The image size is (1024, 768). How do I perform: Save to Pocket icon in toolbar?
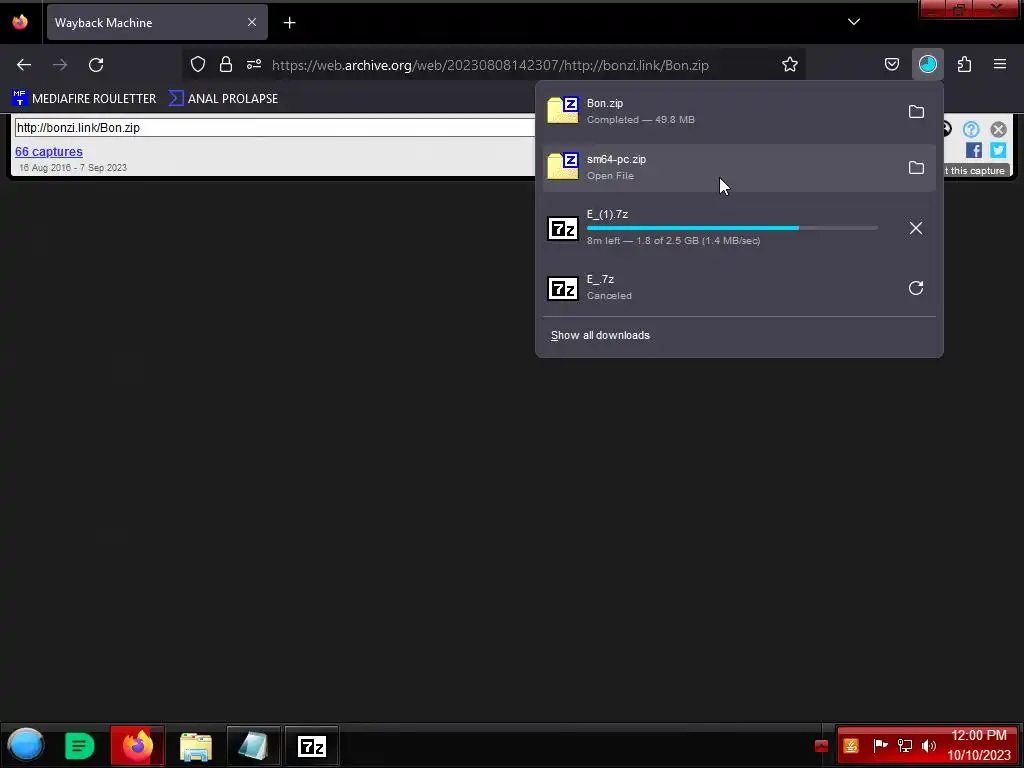click(x=891, y=65)
